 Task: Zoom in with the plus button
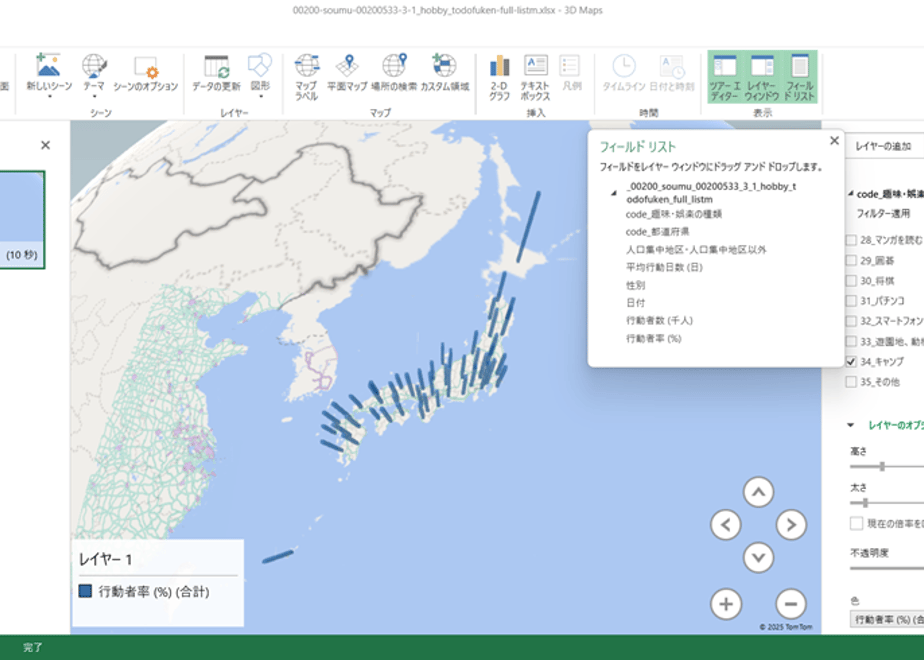726,604
